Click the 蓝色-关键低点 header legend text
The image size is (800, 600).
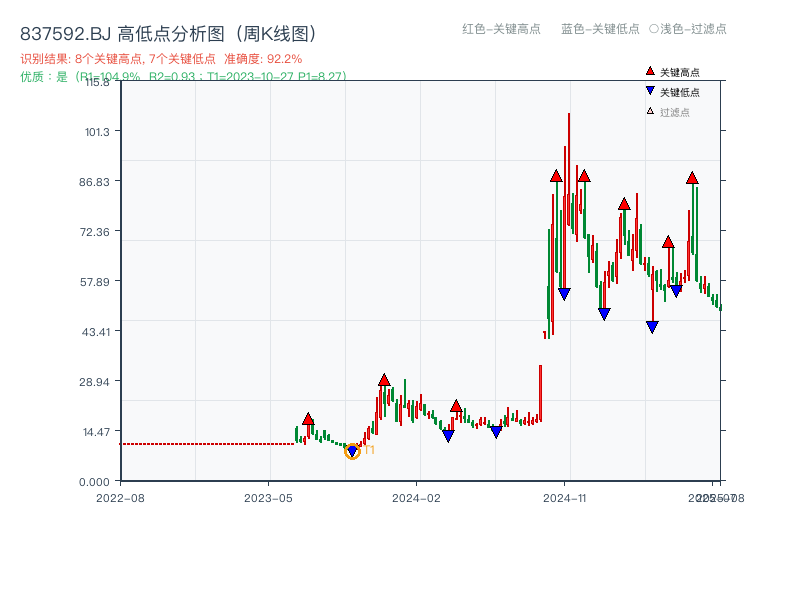[x=600, y=29]
